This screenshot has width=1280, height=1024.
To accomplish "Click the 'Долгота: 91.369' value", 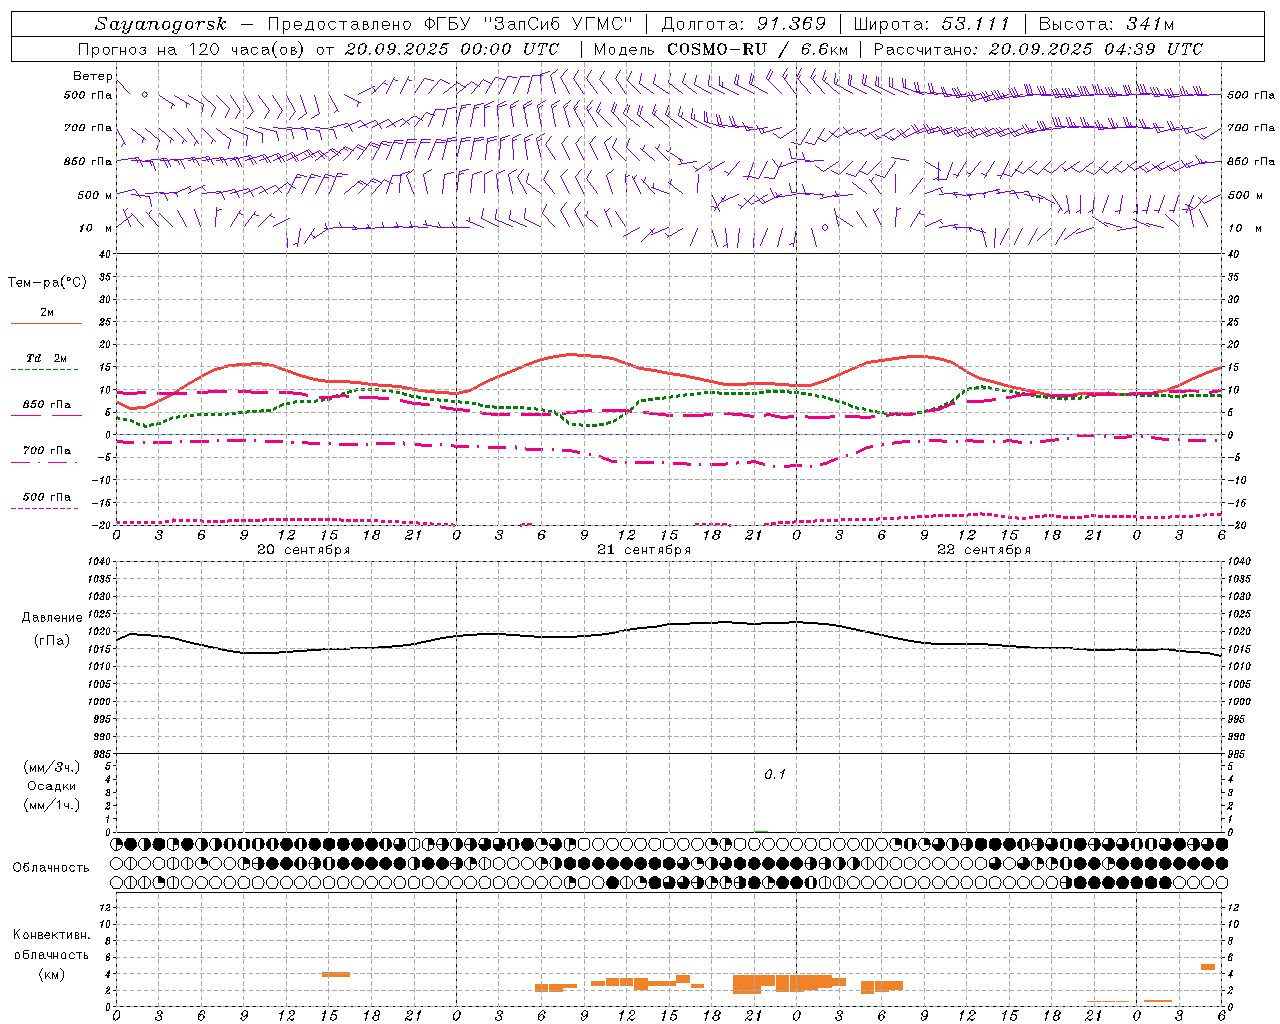I will [x=744, y=24].
